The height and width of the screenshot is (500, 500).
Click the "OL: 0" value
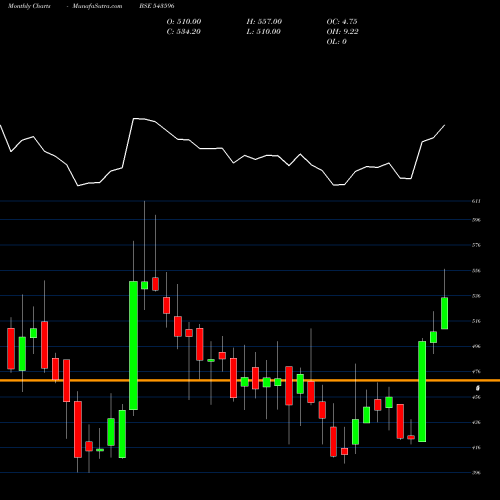(336, 42)
